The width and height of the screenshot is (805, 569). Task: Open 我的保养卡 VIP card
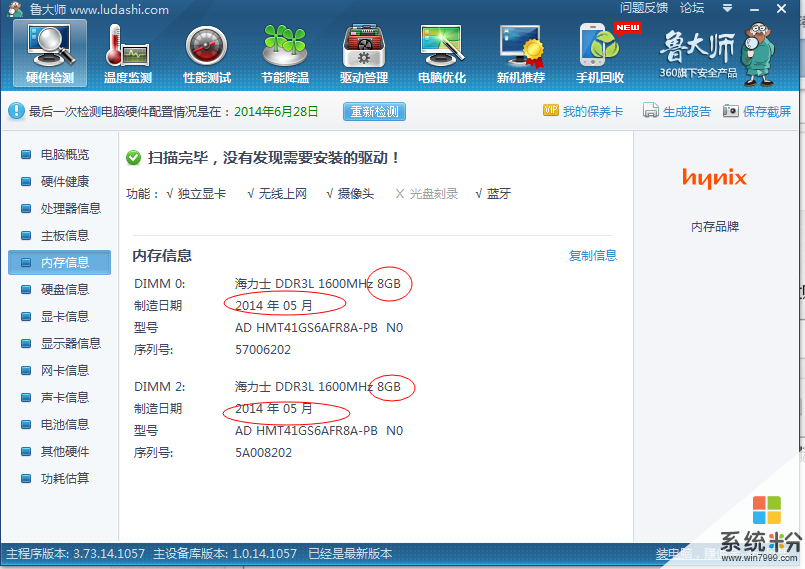[x=583, y=111]
